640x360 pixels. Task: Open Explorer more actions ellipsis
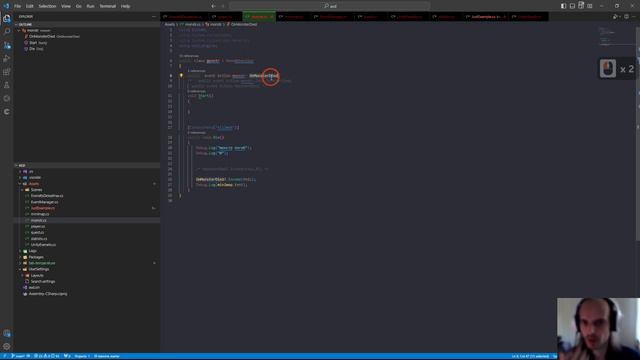(154, 17)
